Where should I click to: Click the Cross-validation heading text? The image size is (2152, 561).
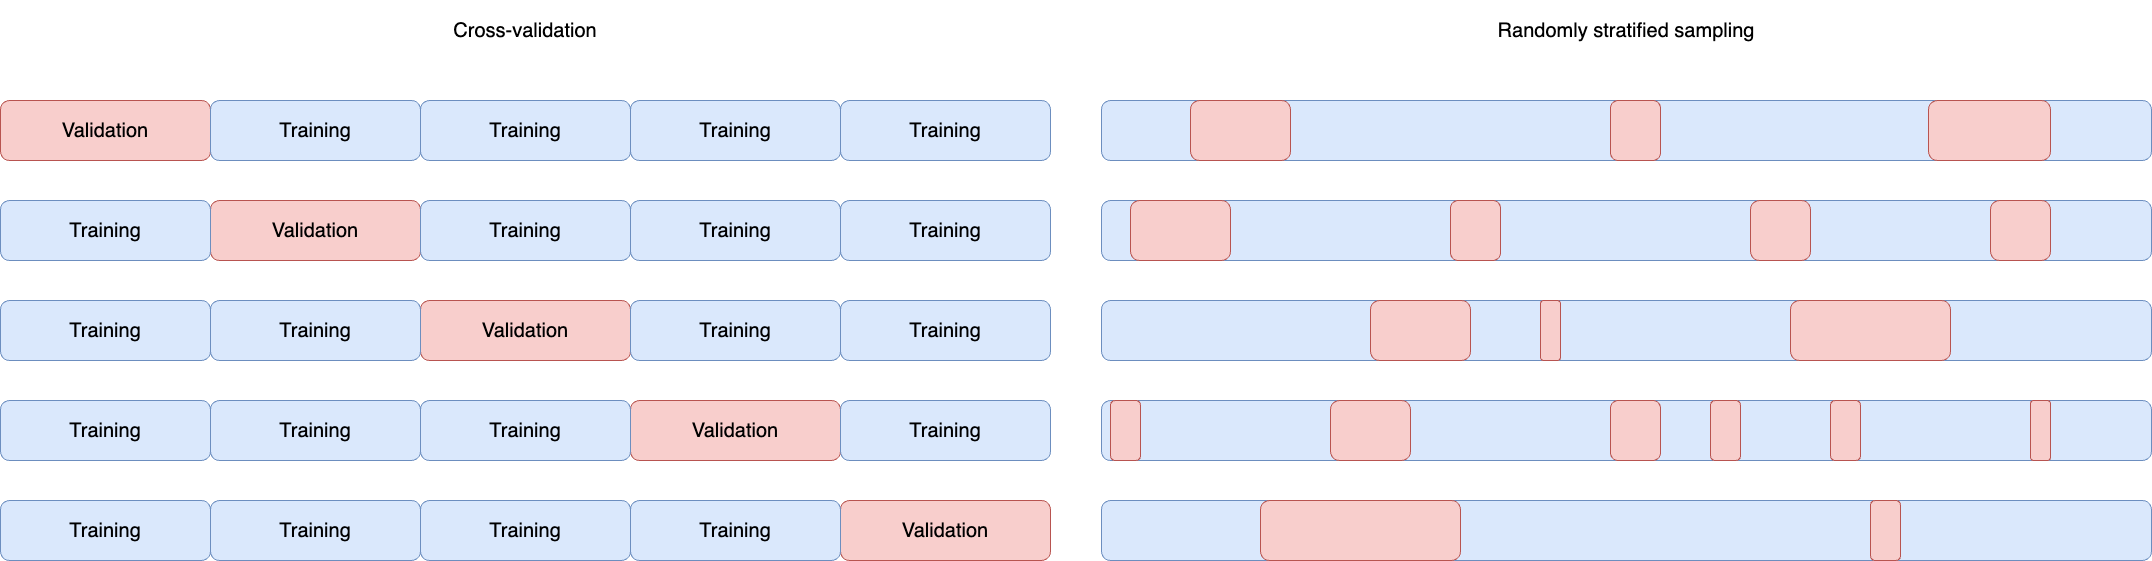pyautogui.click(x=524, y=31)
